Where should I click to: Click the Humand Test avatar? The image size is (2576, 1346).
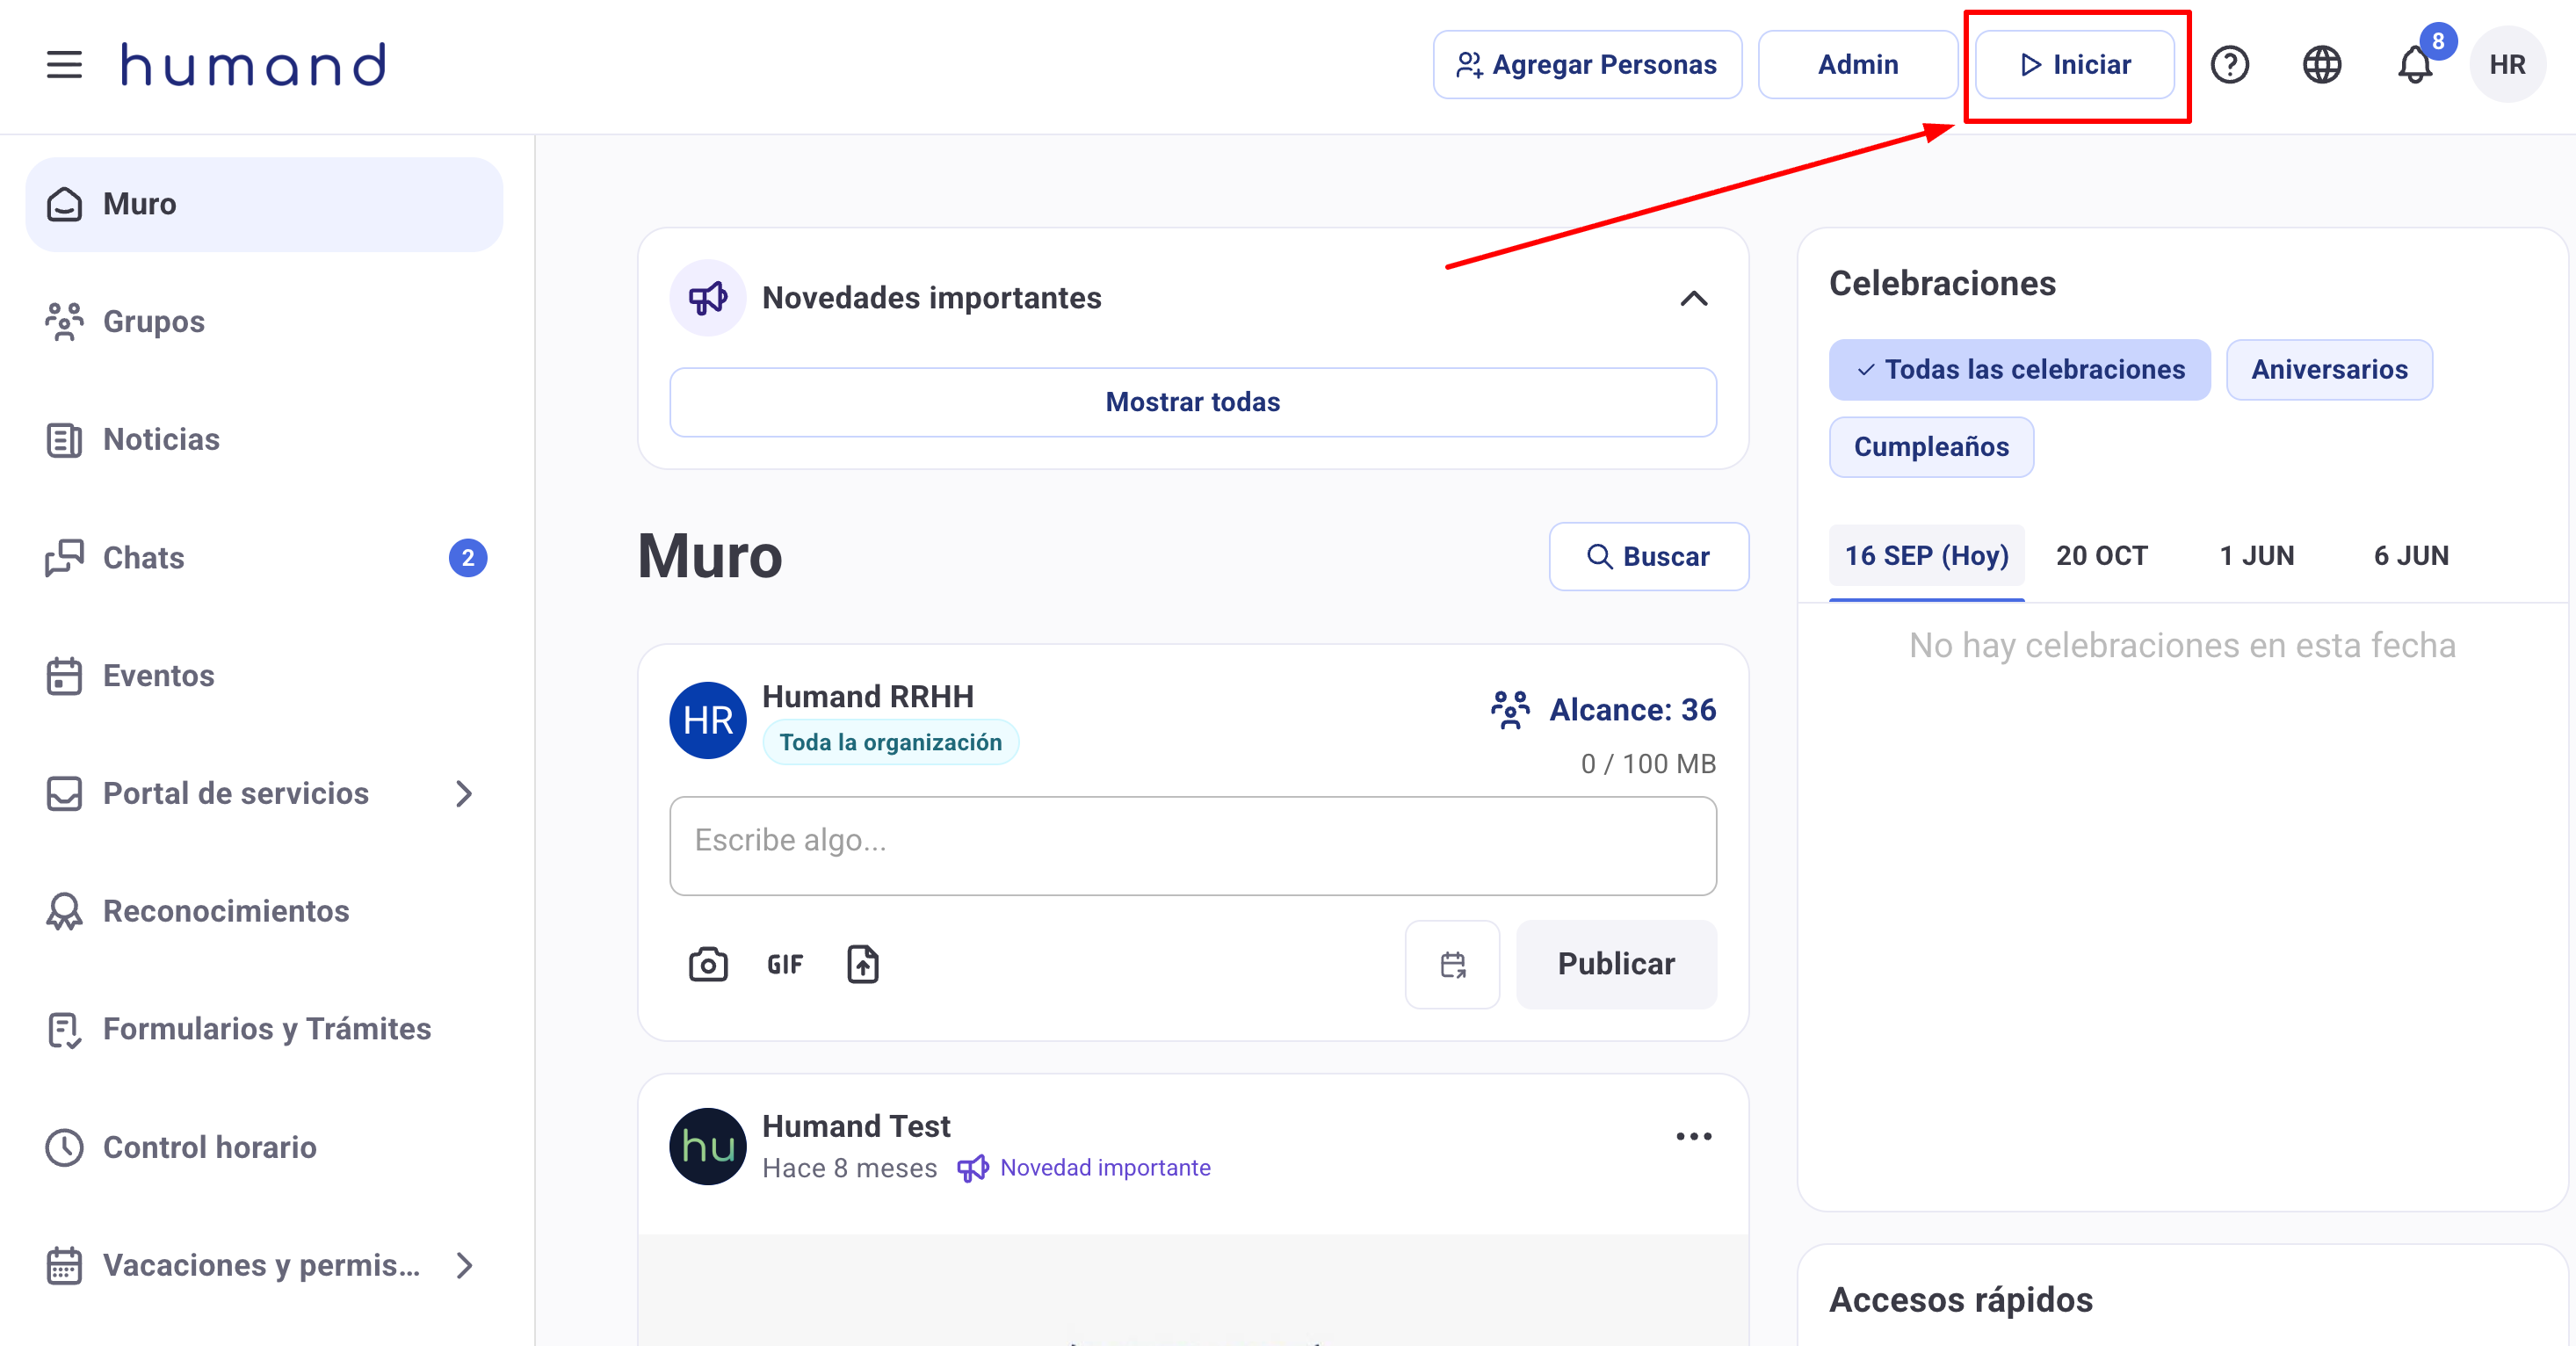coord(707,1146)
